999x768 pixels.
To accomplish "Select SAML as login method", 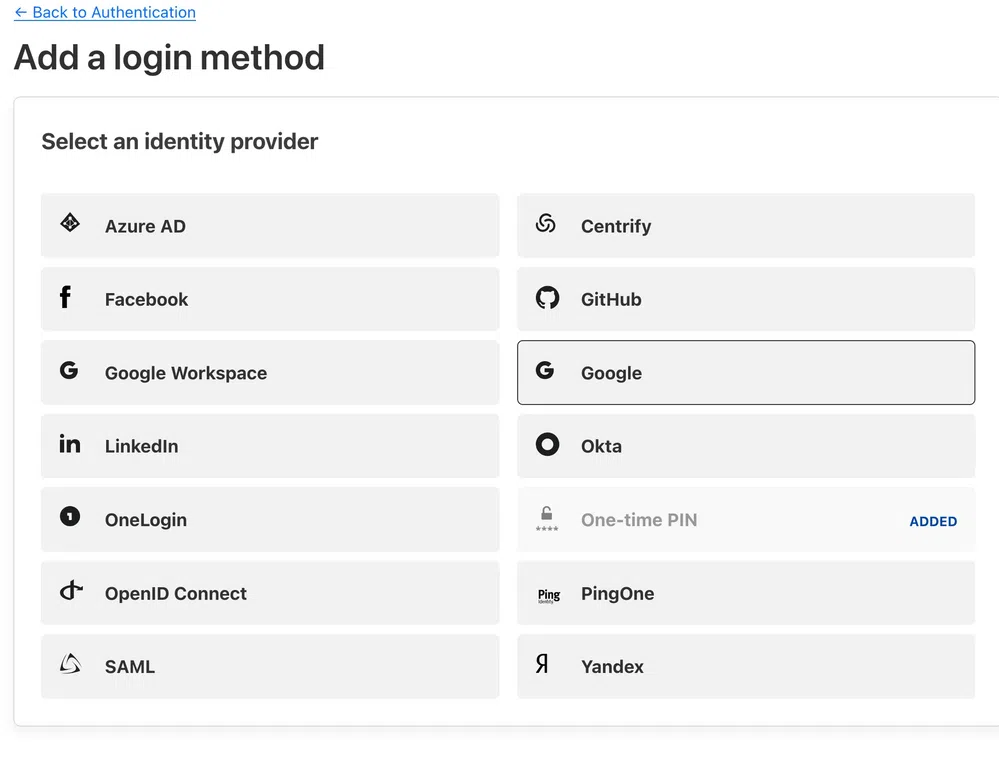I will pos(270,666).
